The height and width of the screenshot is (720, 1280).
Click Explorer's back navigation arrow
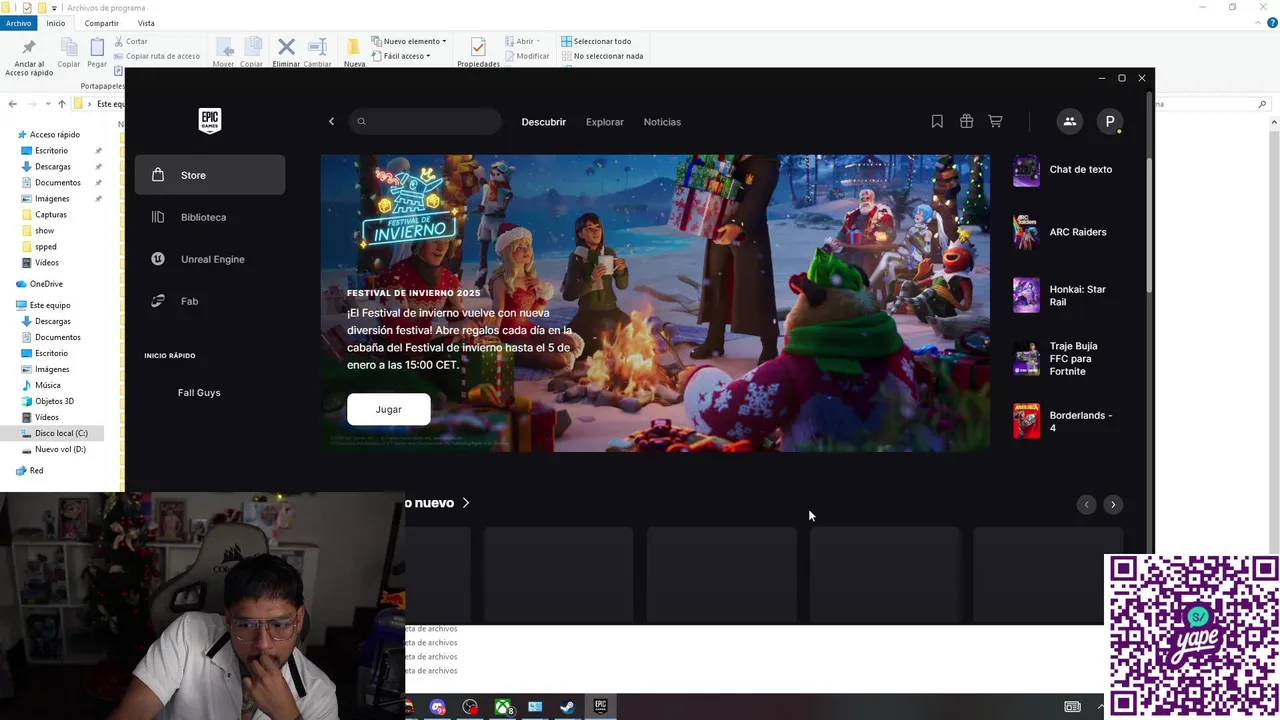coord(12,104)
